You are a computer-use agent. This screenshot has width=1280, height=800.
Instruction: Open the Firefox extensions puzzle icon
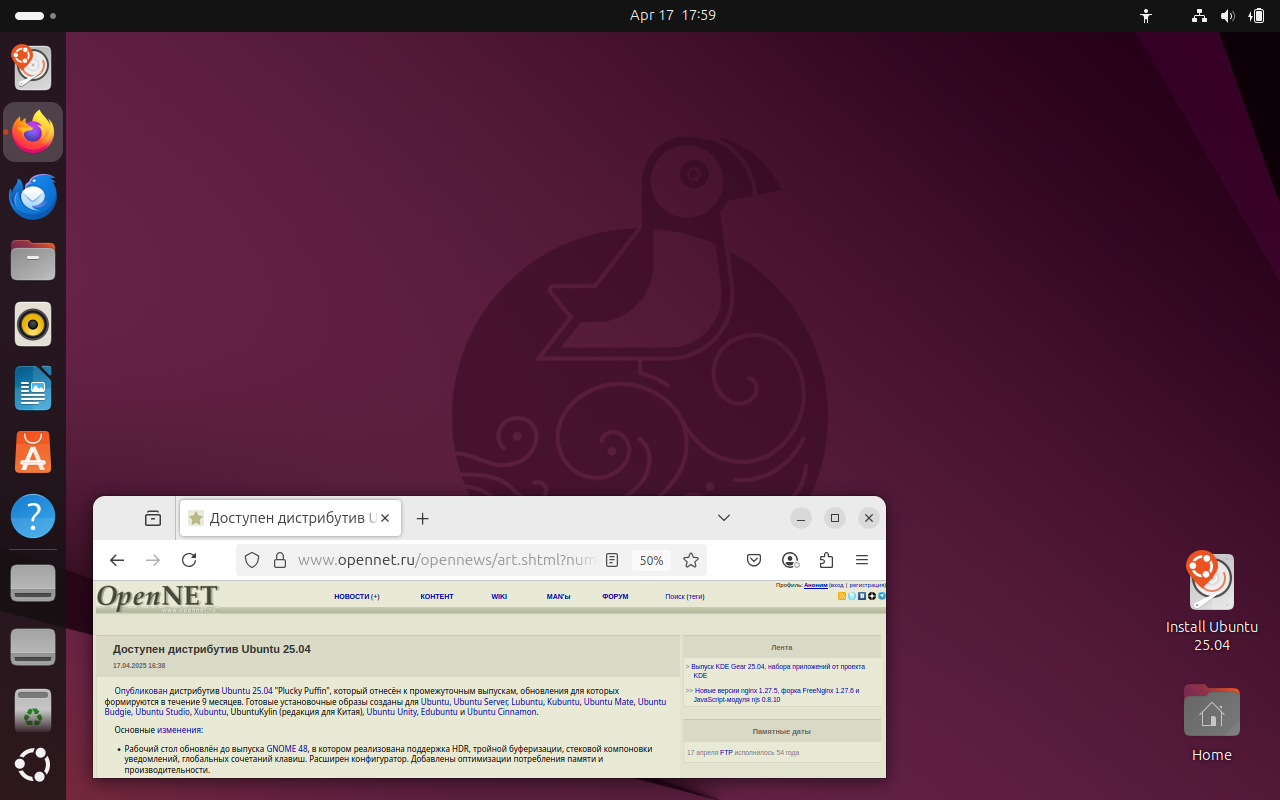826,560
